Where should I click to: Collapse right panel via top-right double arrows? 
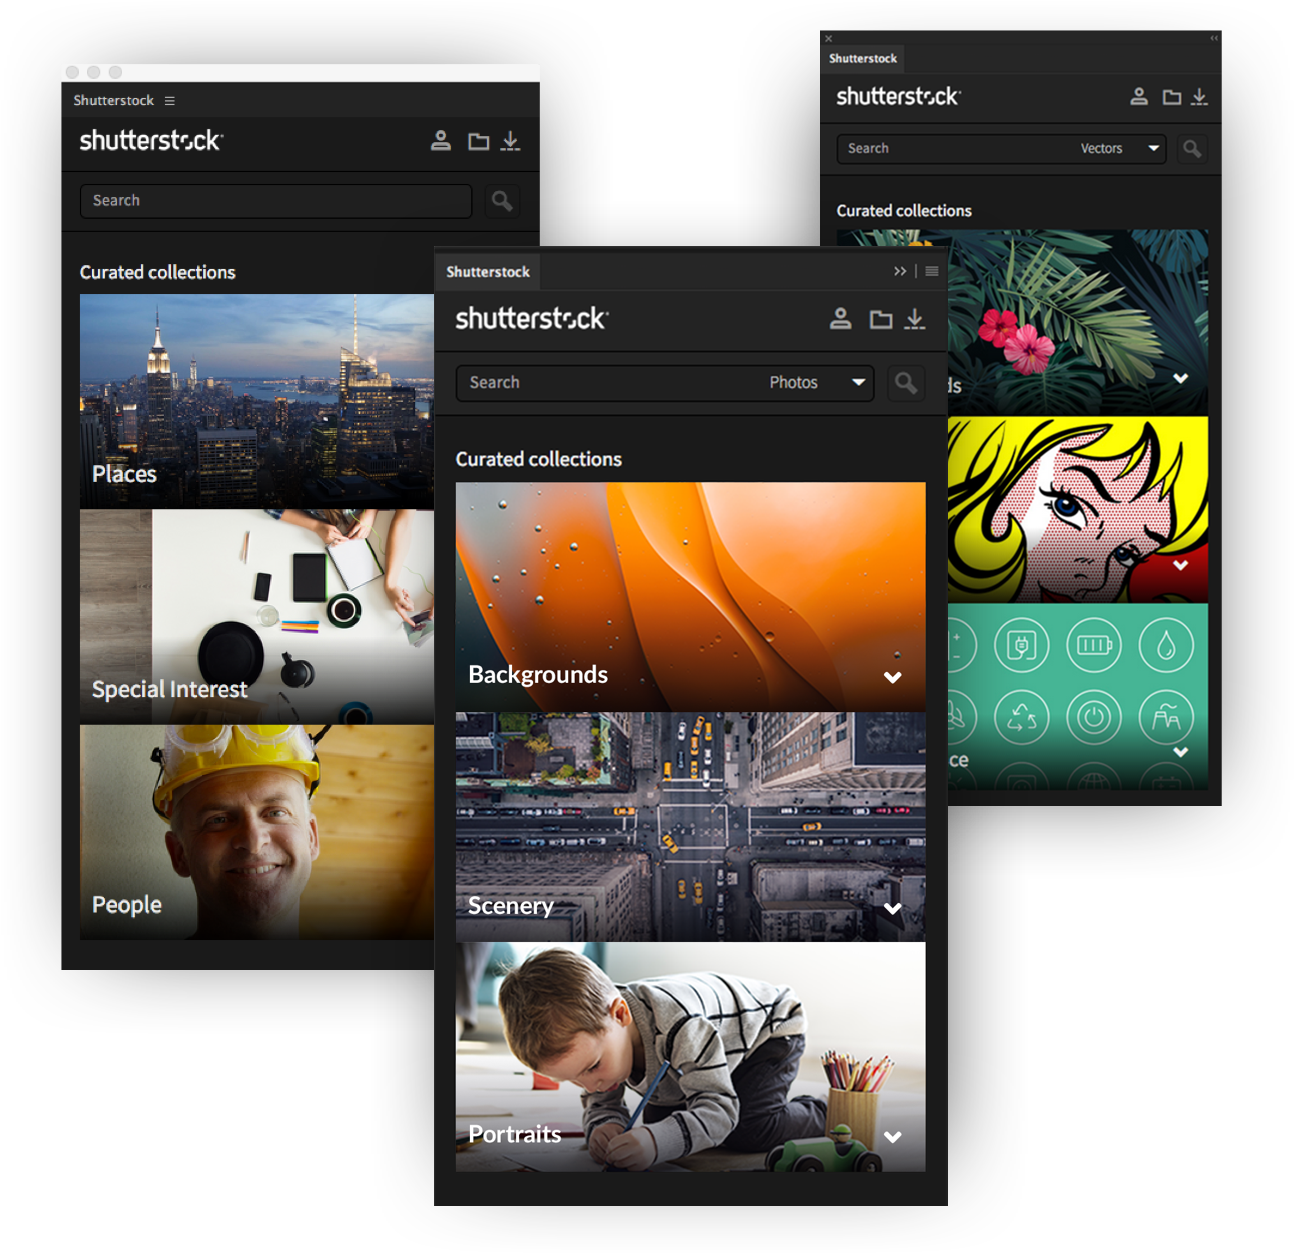pos(1214,38)
